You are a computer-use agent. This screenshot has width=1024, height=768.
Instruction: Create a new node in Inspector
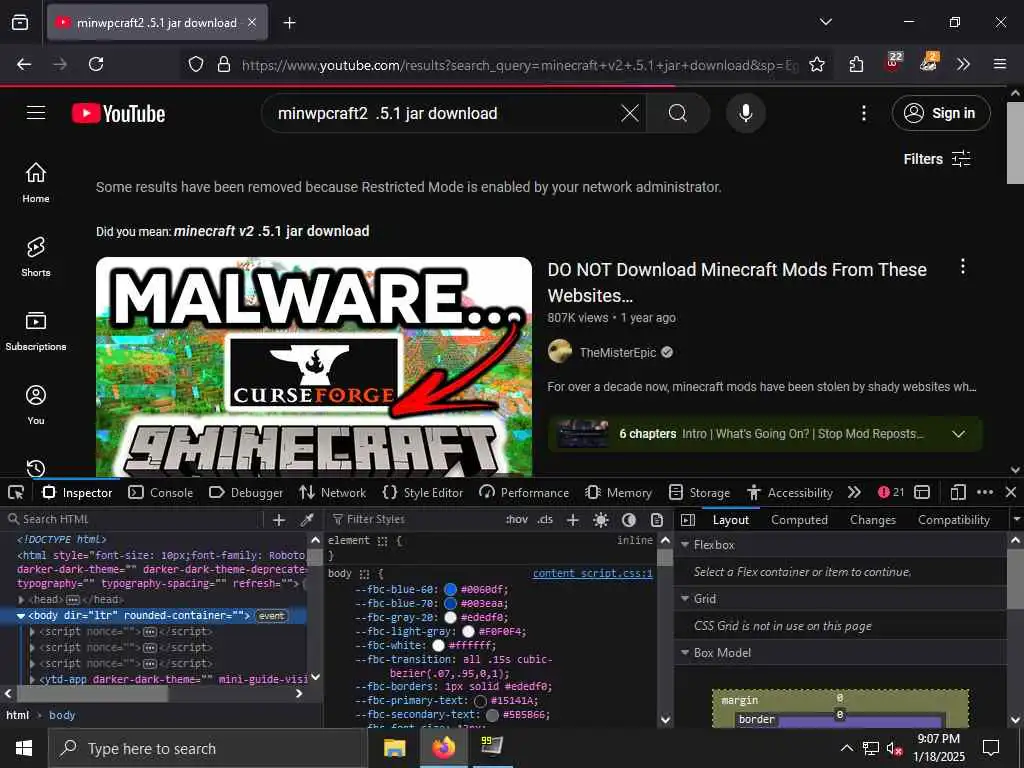coord(279,520)
